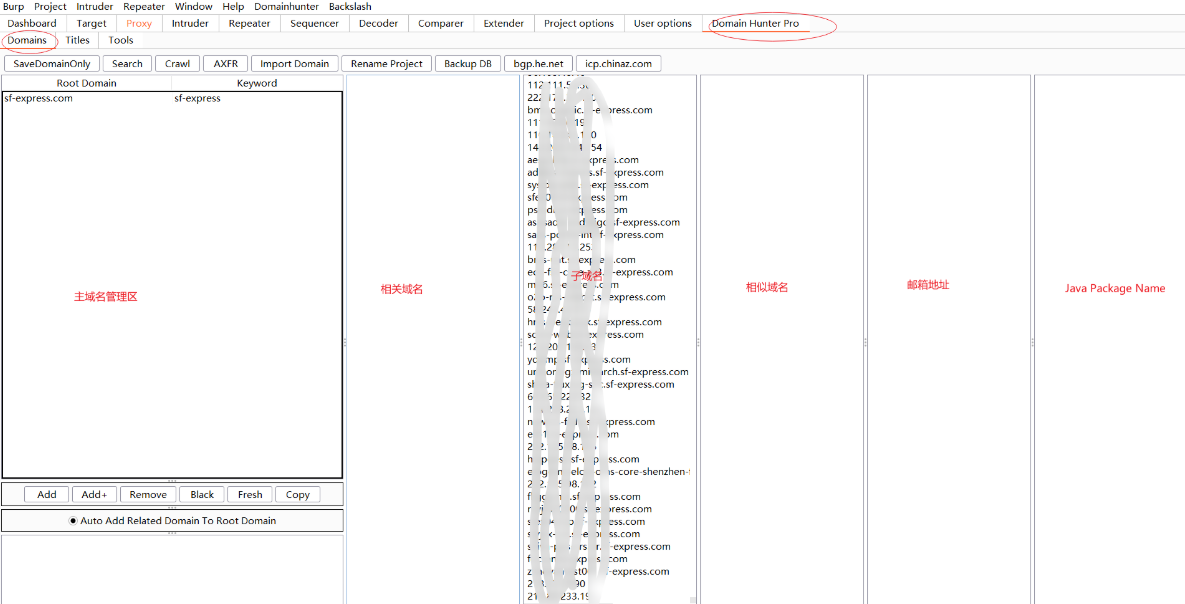The width and height of the screenshot is (1185, 604).
Task: Click the SaveDomainOnly button
Action: click(x=51, y=63)
